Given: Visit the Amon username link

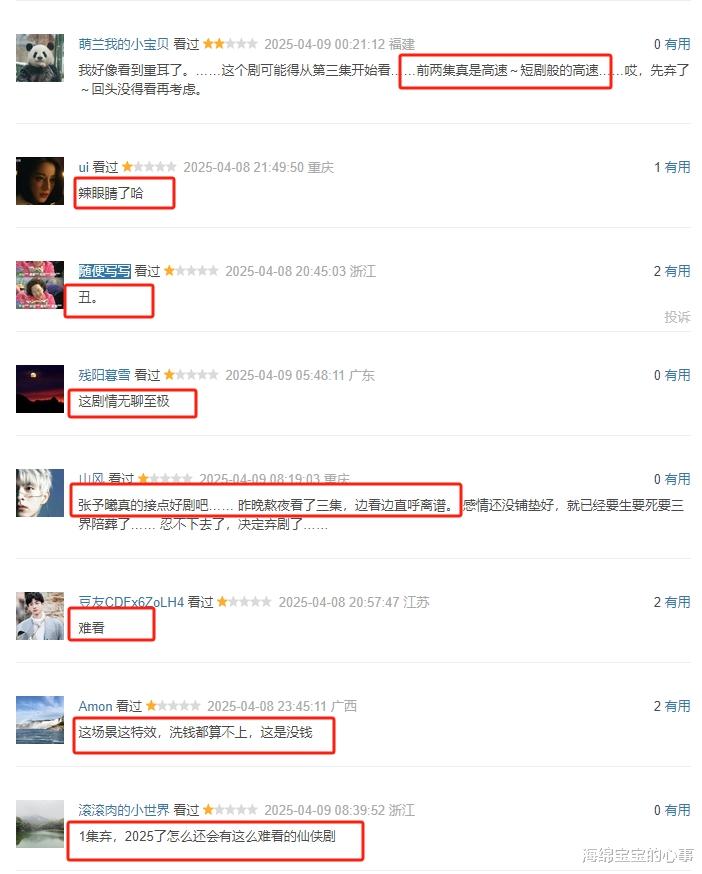Looking at the screenshot, I should pyautogui.click(x=95, y=706).
